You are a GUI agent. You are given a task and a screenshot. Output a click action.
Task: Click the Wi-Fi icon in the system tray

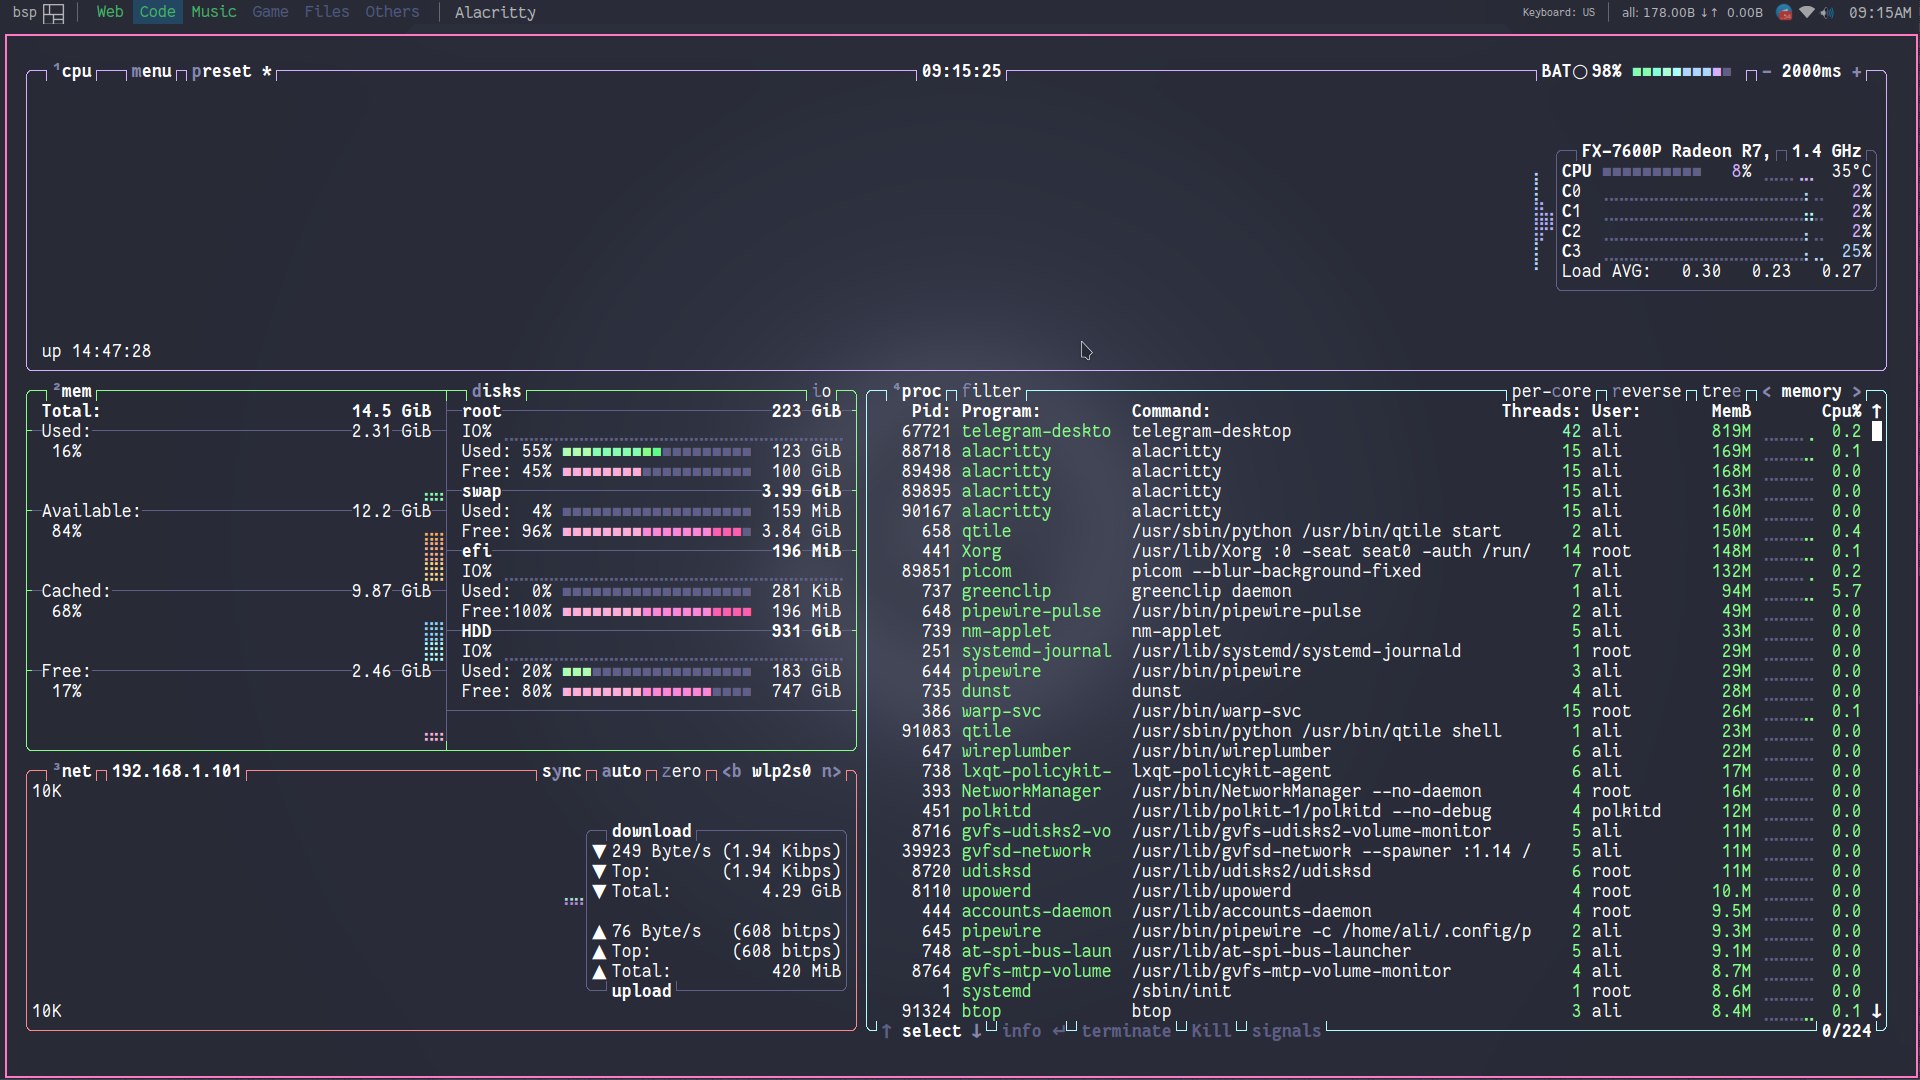pos(1806,13)
